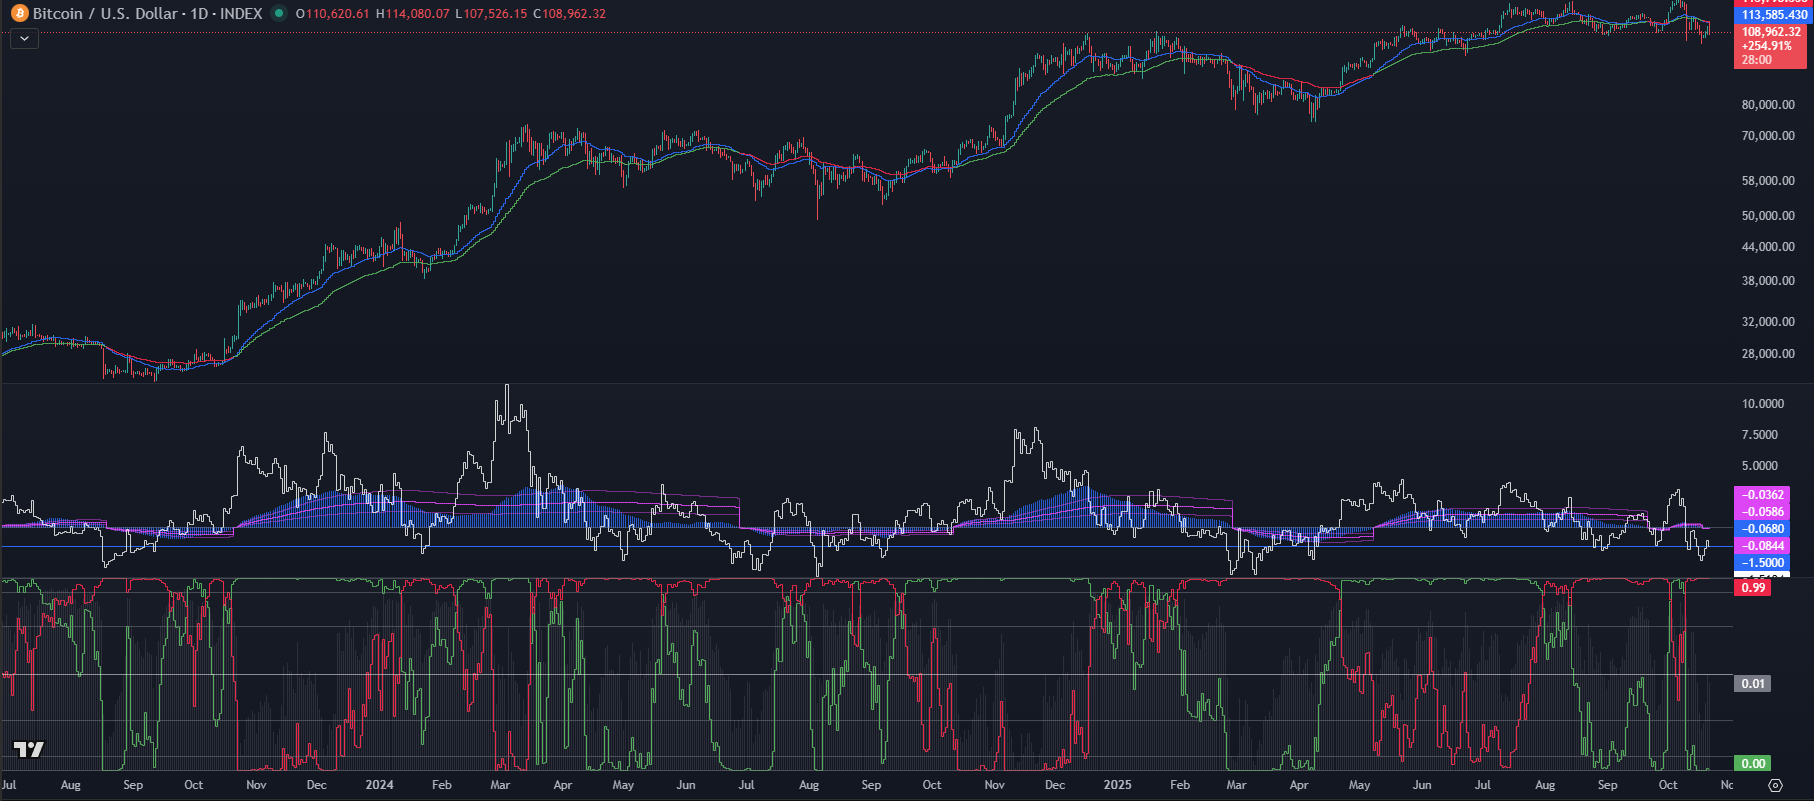Click the 2024 year marker on time axis
1814x801 pixels.
point(379,785)
